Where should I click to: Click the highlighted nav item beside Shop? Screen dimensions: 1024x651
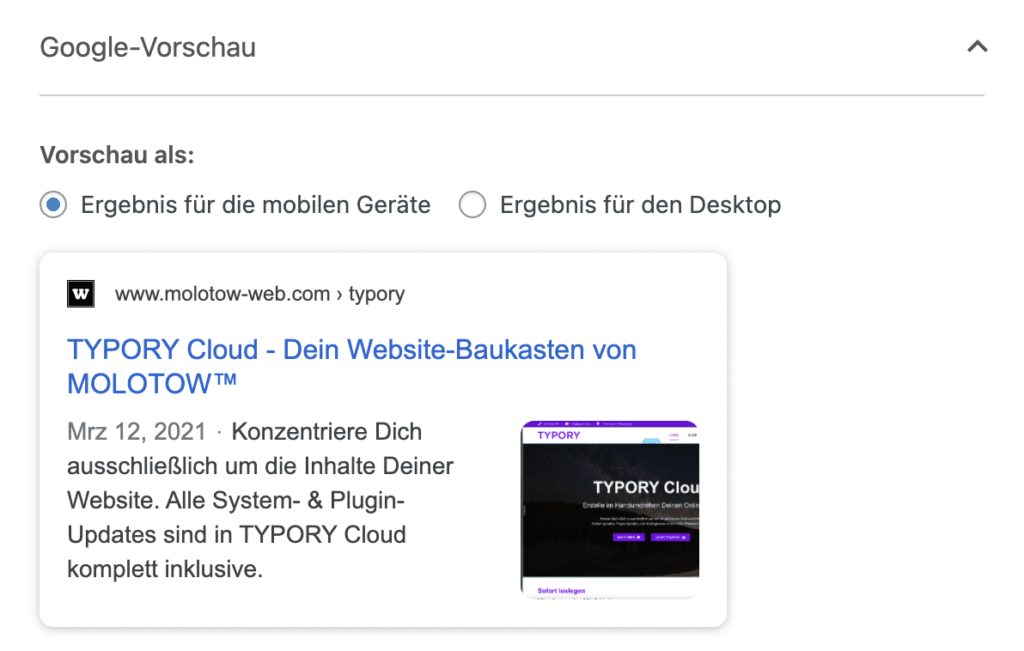click(672, 433)
